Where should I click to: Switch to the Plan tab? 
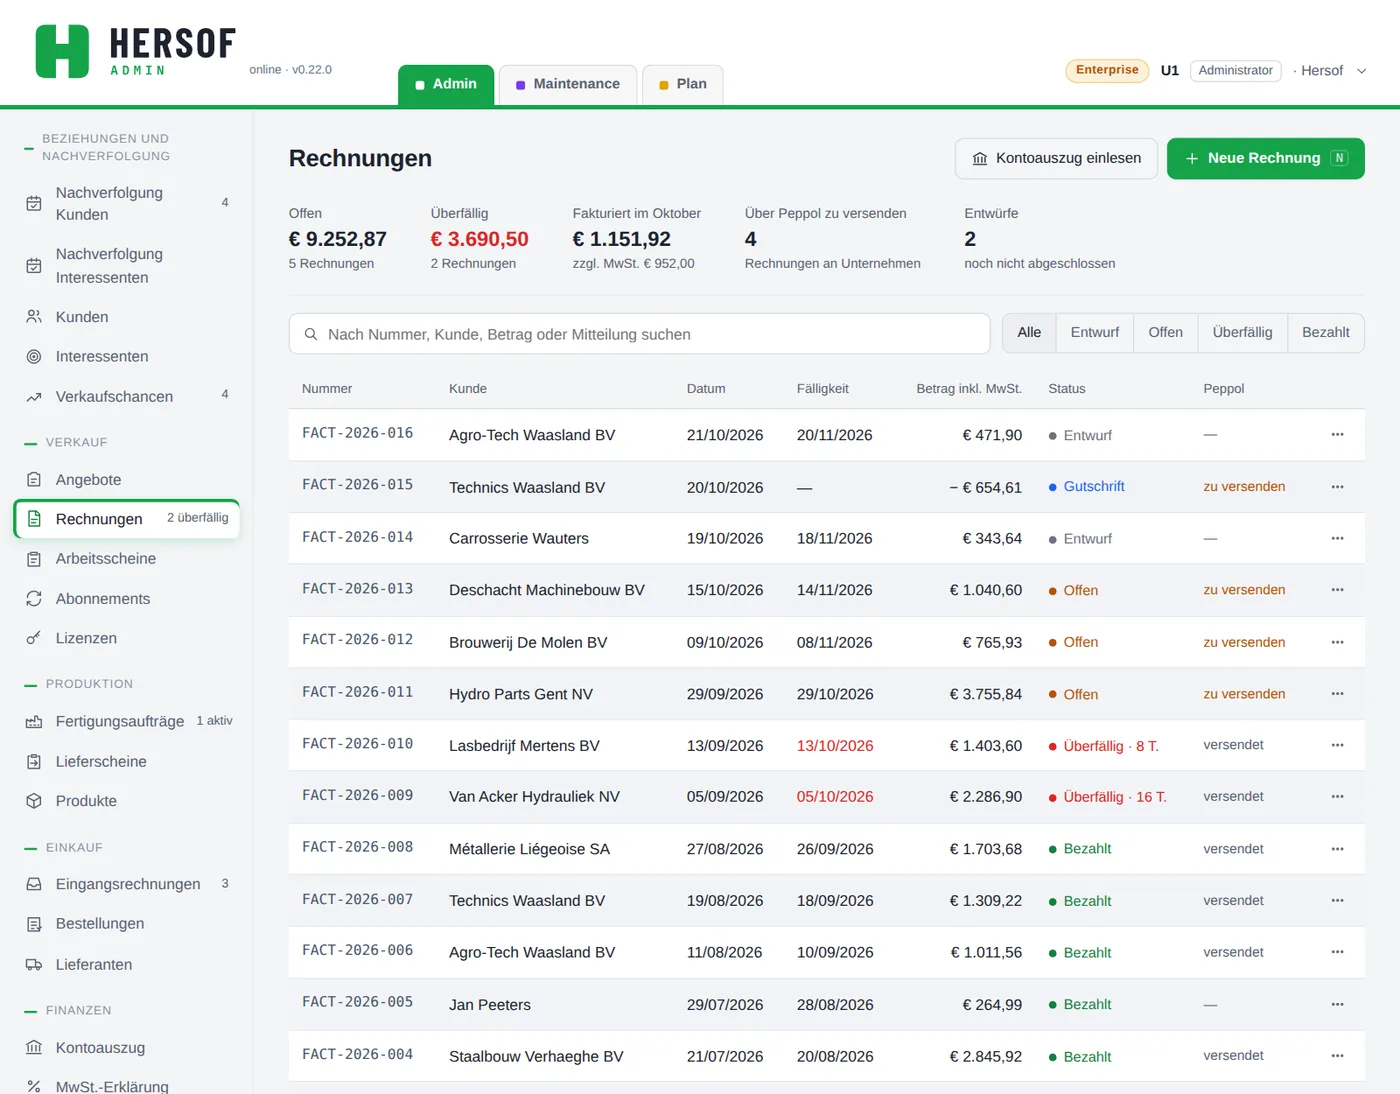pos(682,85)
